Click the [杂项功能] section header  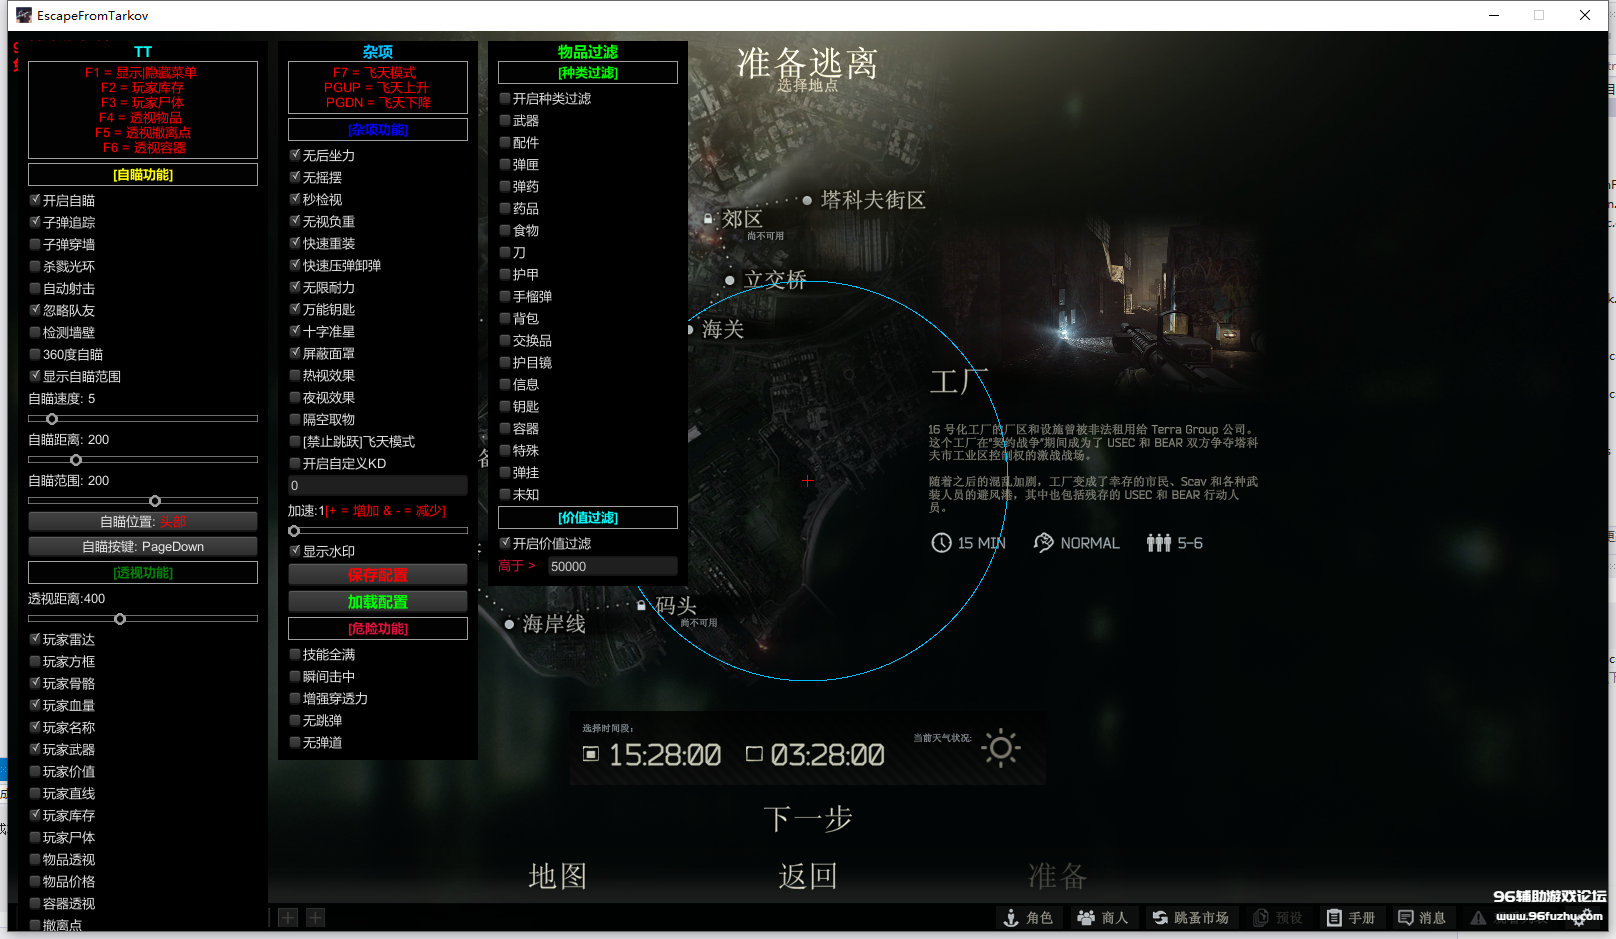point(378,130)
